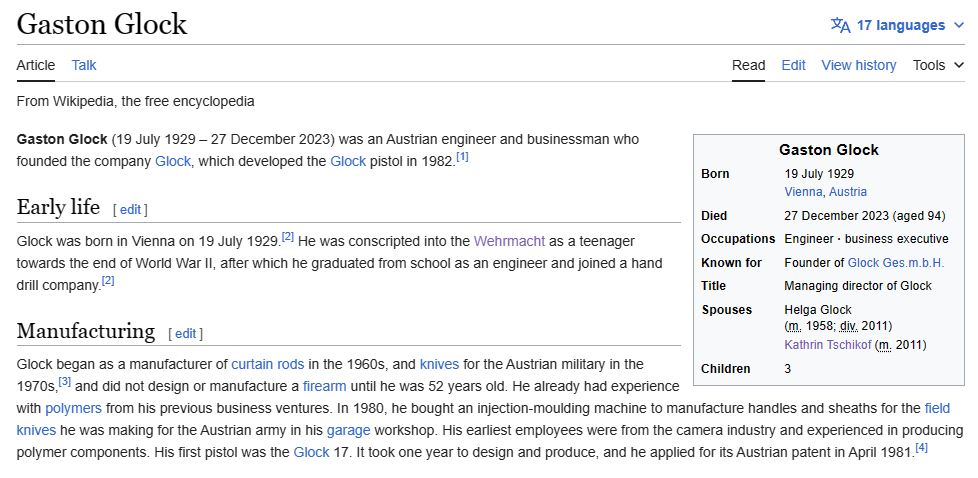Open the Glock 17 link

point(311,452)
